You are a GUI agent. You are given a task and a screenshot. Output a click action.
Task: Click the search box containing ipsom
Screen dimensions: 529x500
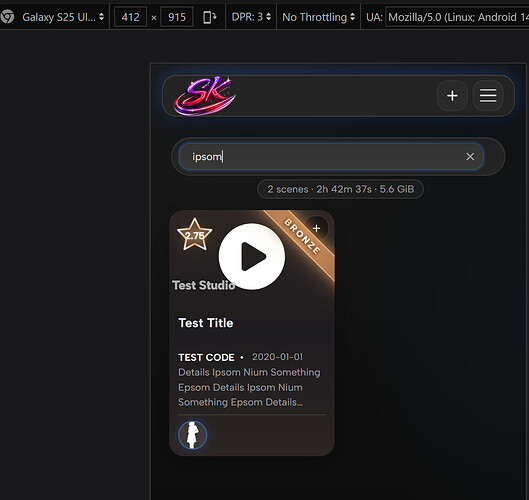331,157
